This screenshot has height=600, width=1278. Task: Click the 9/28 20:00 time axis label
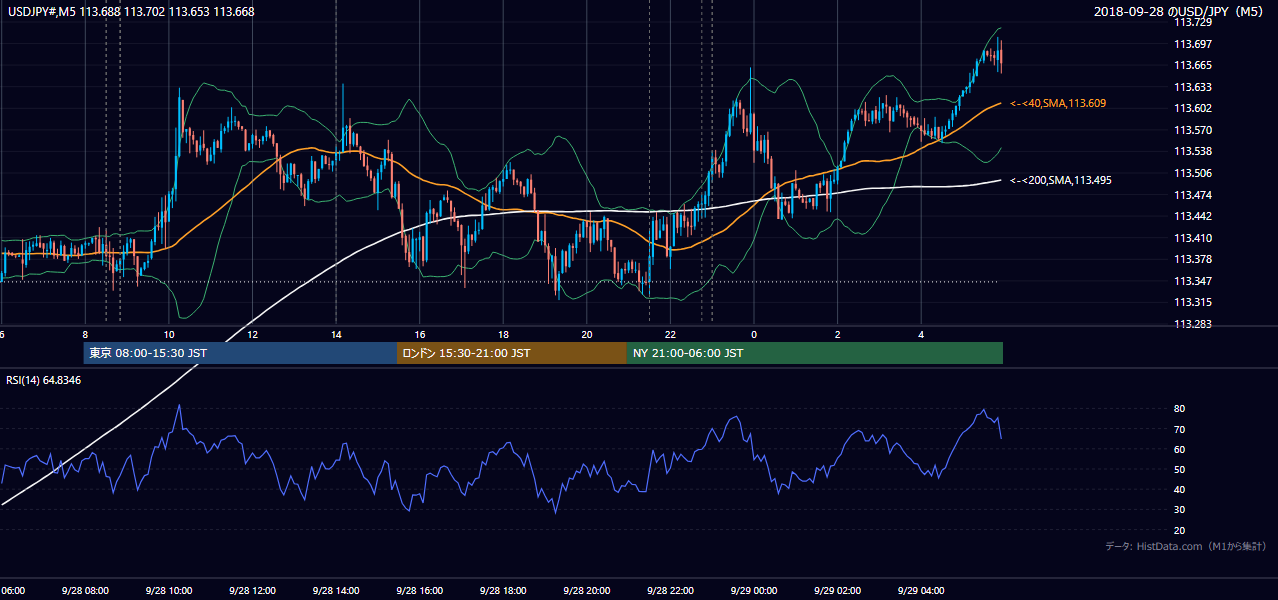586,591
